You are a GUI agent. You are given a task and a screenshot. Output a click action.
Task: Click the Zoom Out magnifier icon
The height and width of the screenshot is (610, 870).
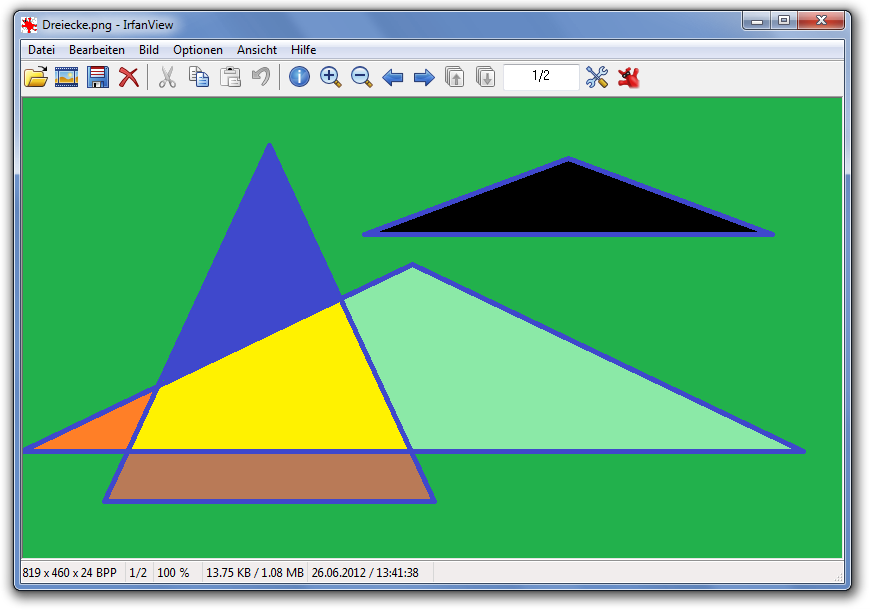click(x=362, y=77)
